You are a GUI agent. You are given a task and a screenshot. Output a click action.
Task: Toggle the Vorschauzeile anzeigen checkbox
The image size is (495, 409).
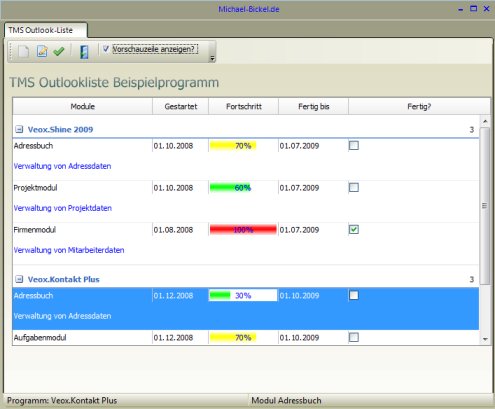106,49
